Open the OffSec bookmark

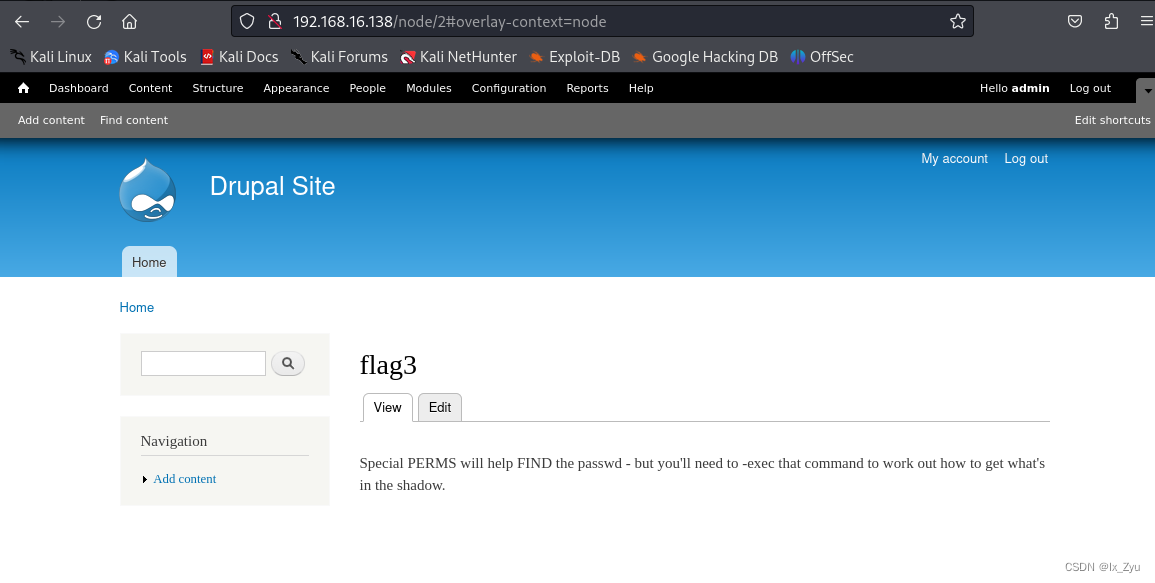point(822,57)
